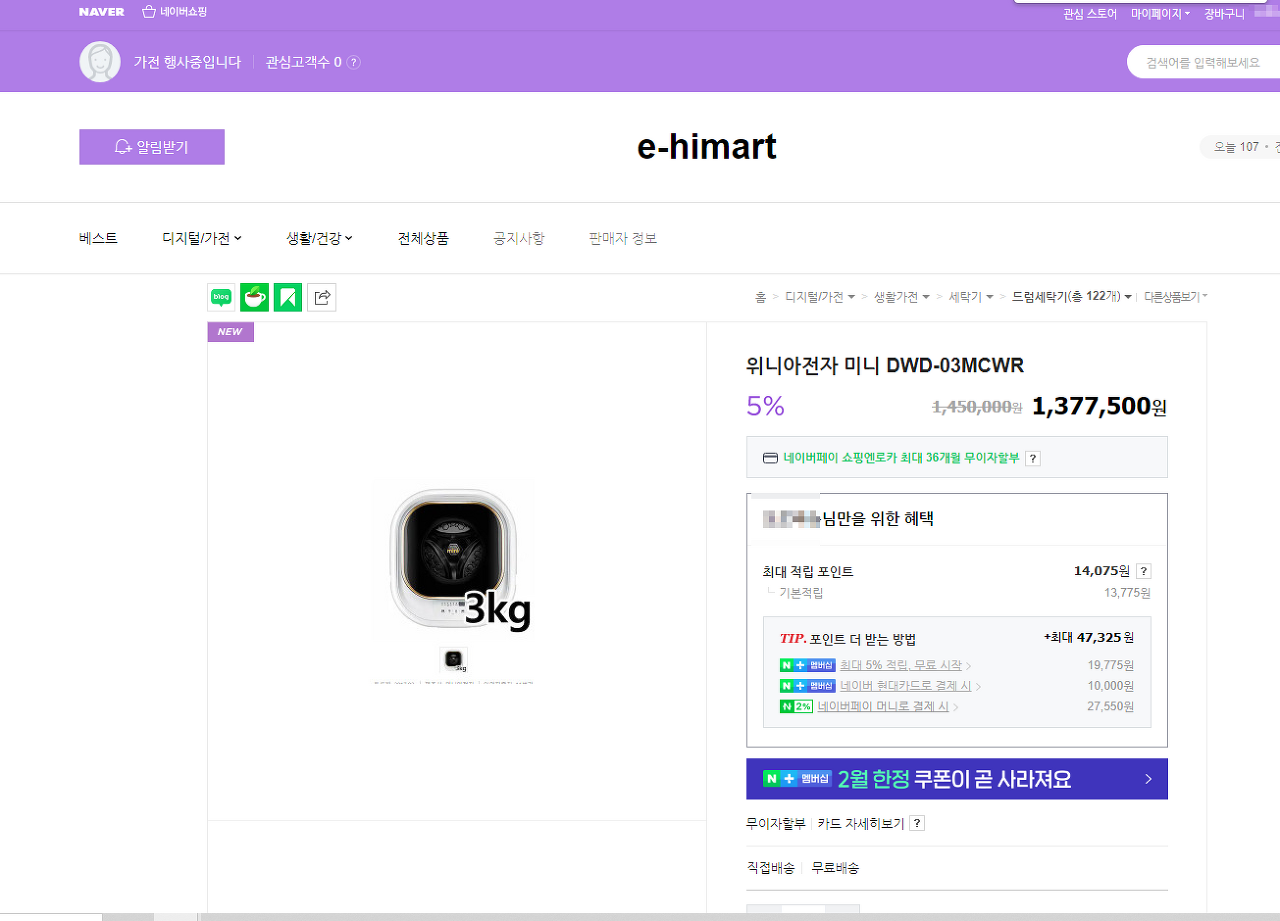Open 장바구니 cart link
This screenshot has width=1280, height=921.
click(1224, 14)
